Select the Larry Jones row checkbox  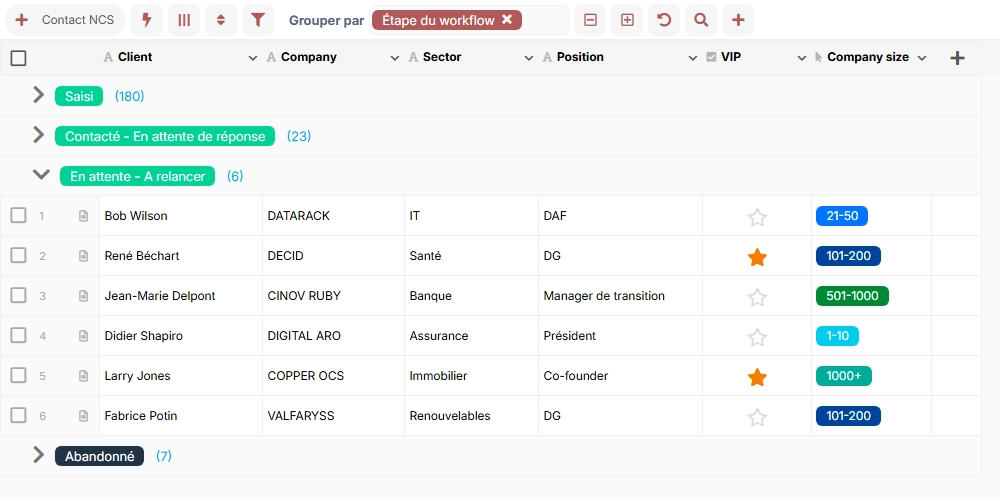coord(18,375)
